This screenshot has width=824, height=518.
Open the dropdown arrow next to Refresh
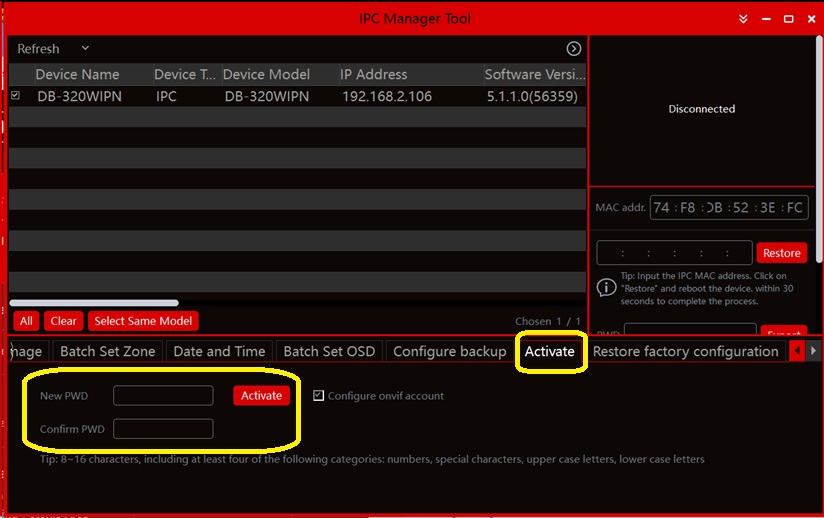pos(85,48)
